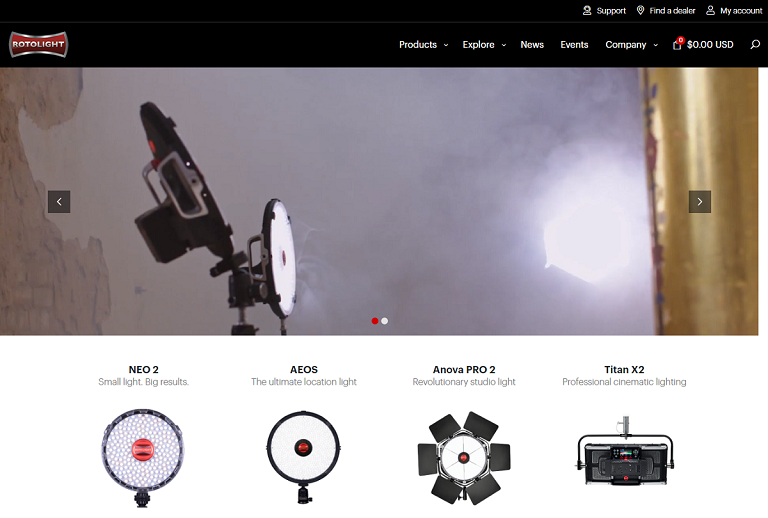Open the Products menu item
The image size is (768, 518).
(418, 45)
